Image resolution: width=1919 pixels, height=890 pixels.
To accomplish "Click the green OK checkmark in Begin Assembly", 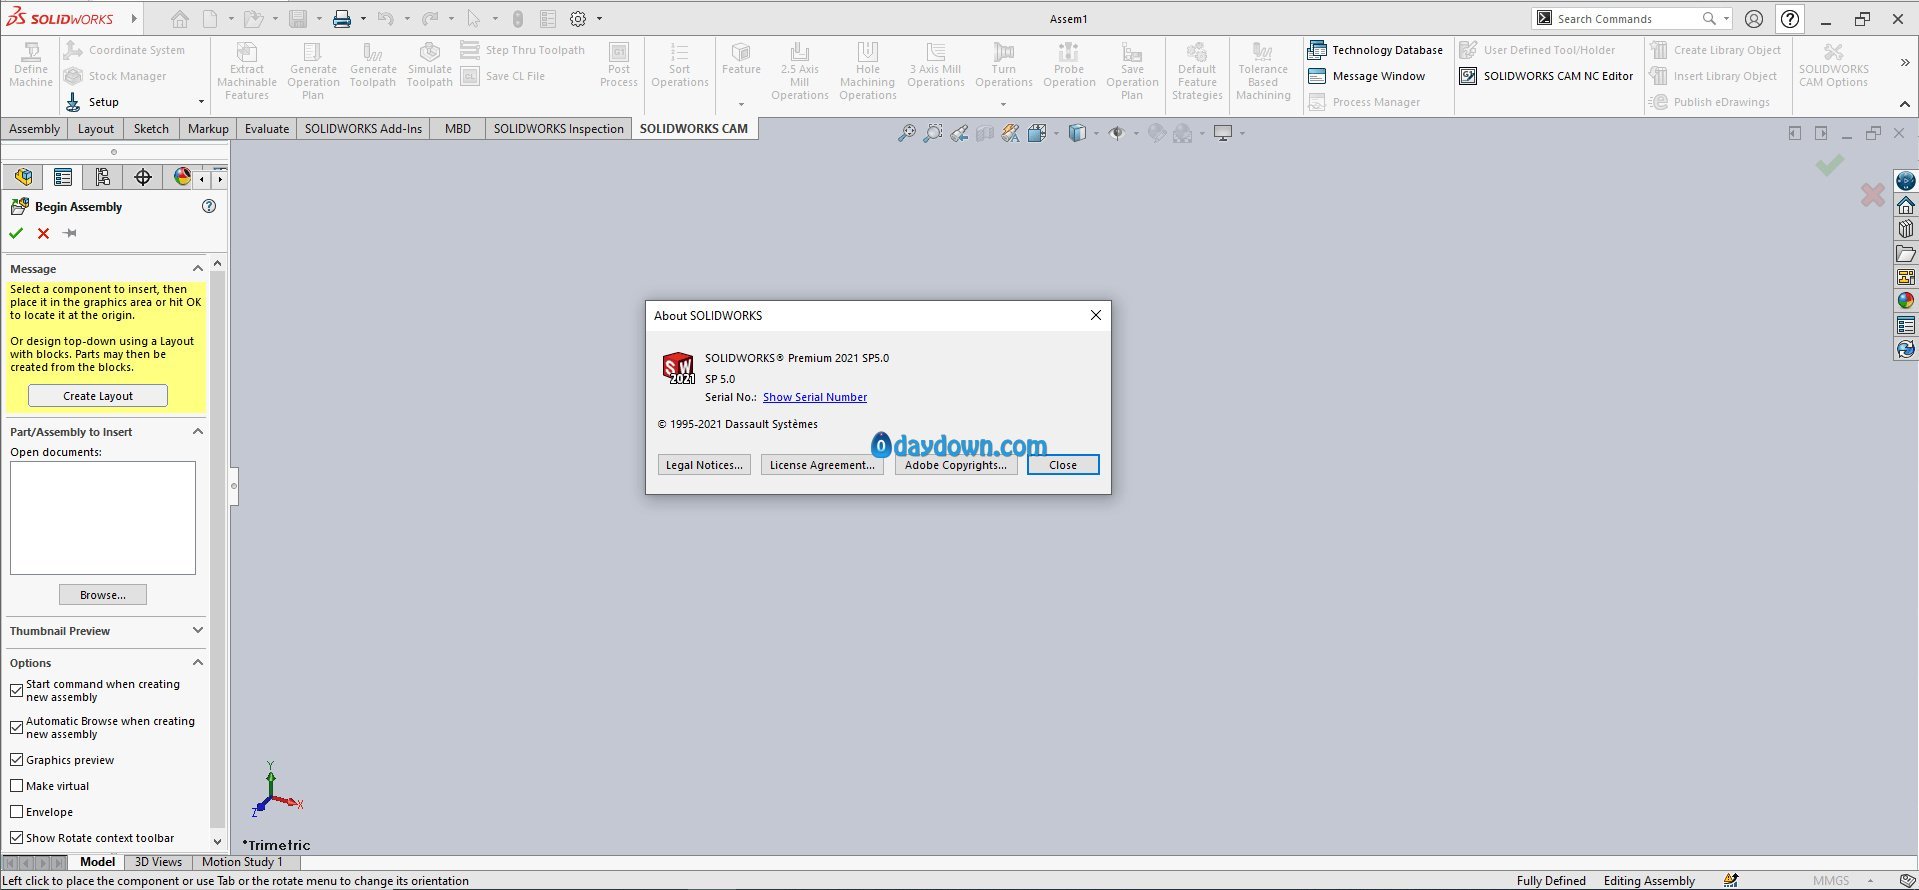I will coord(16,233).
